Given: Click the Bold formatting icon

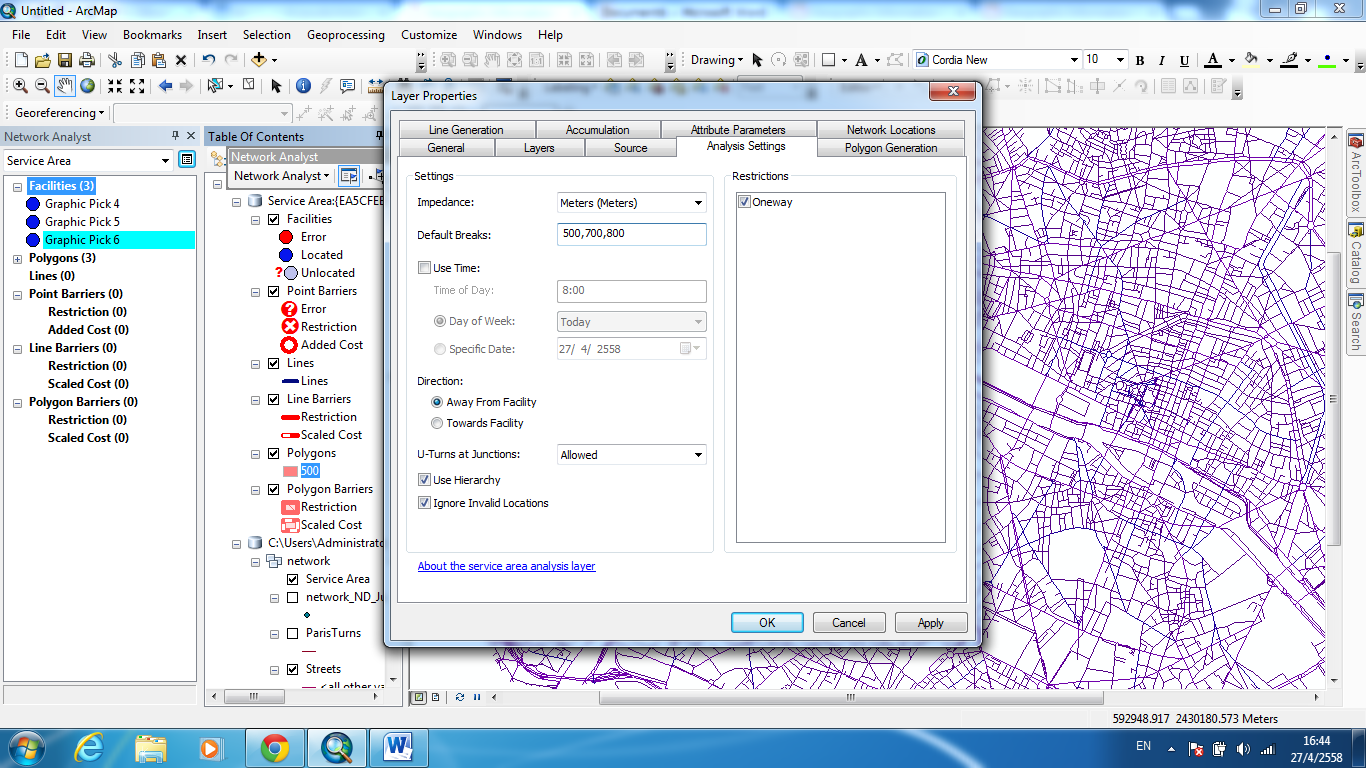Looking at the screenshot, I should coord(1140,61).
